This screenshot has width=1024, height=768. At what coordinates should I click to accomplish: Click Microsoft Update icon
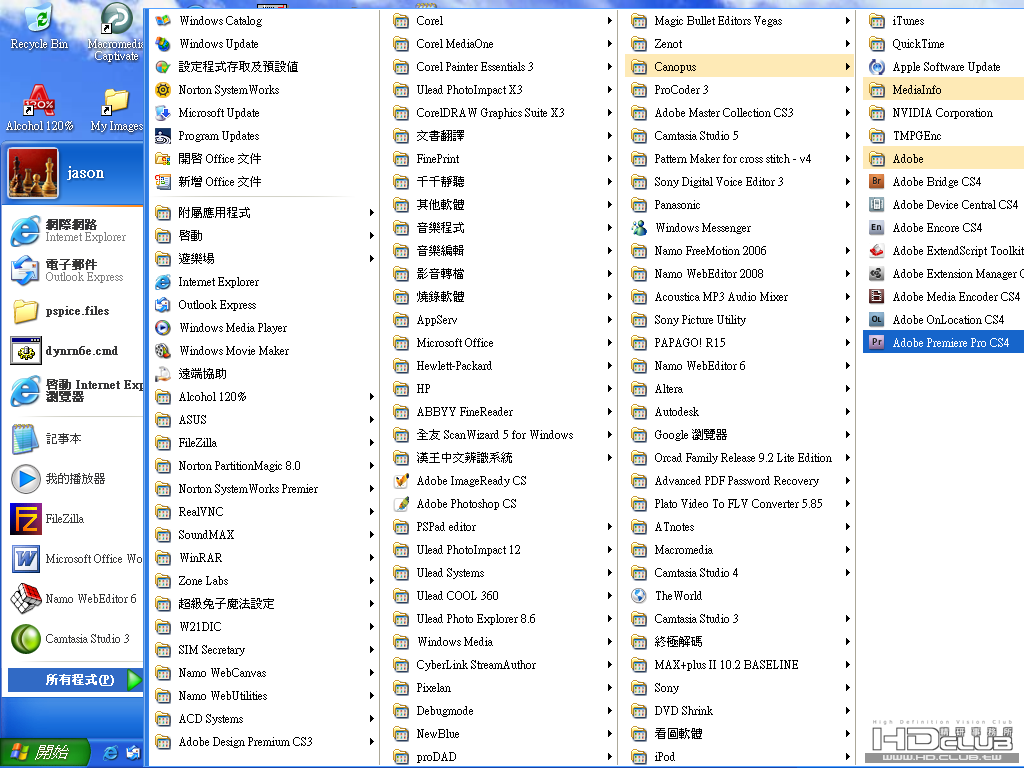163,112
